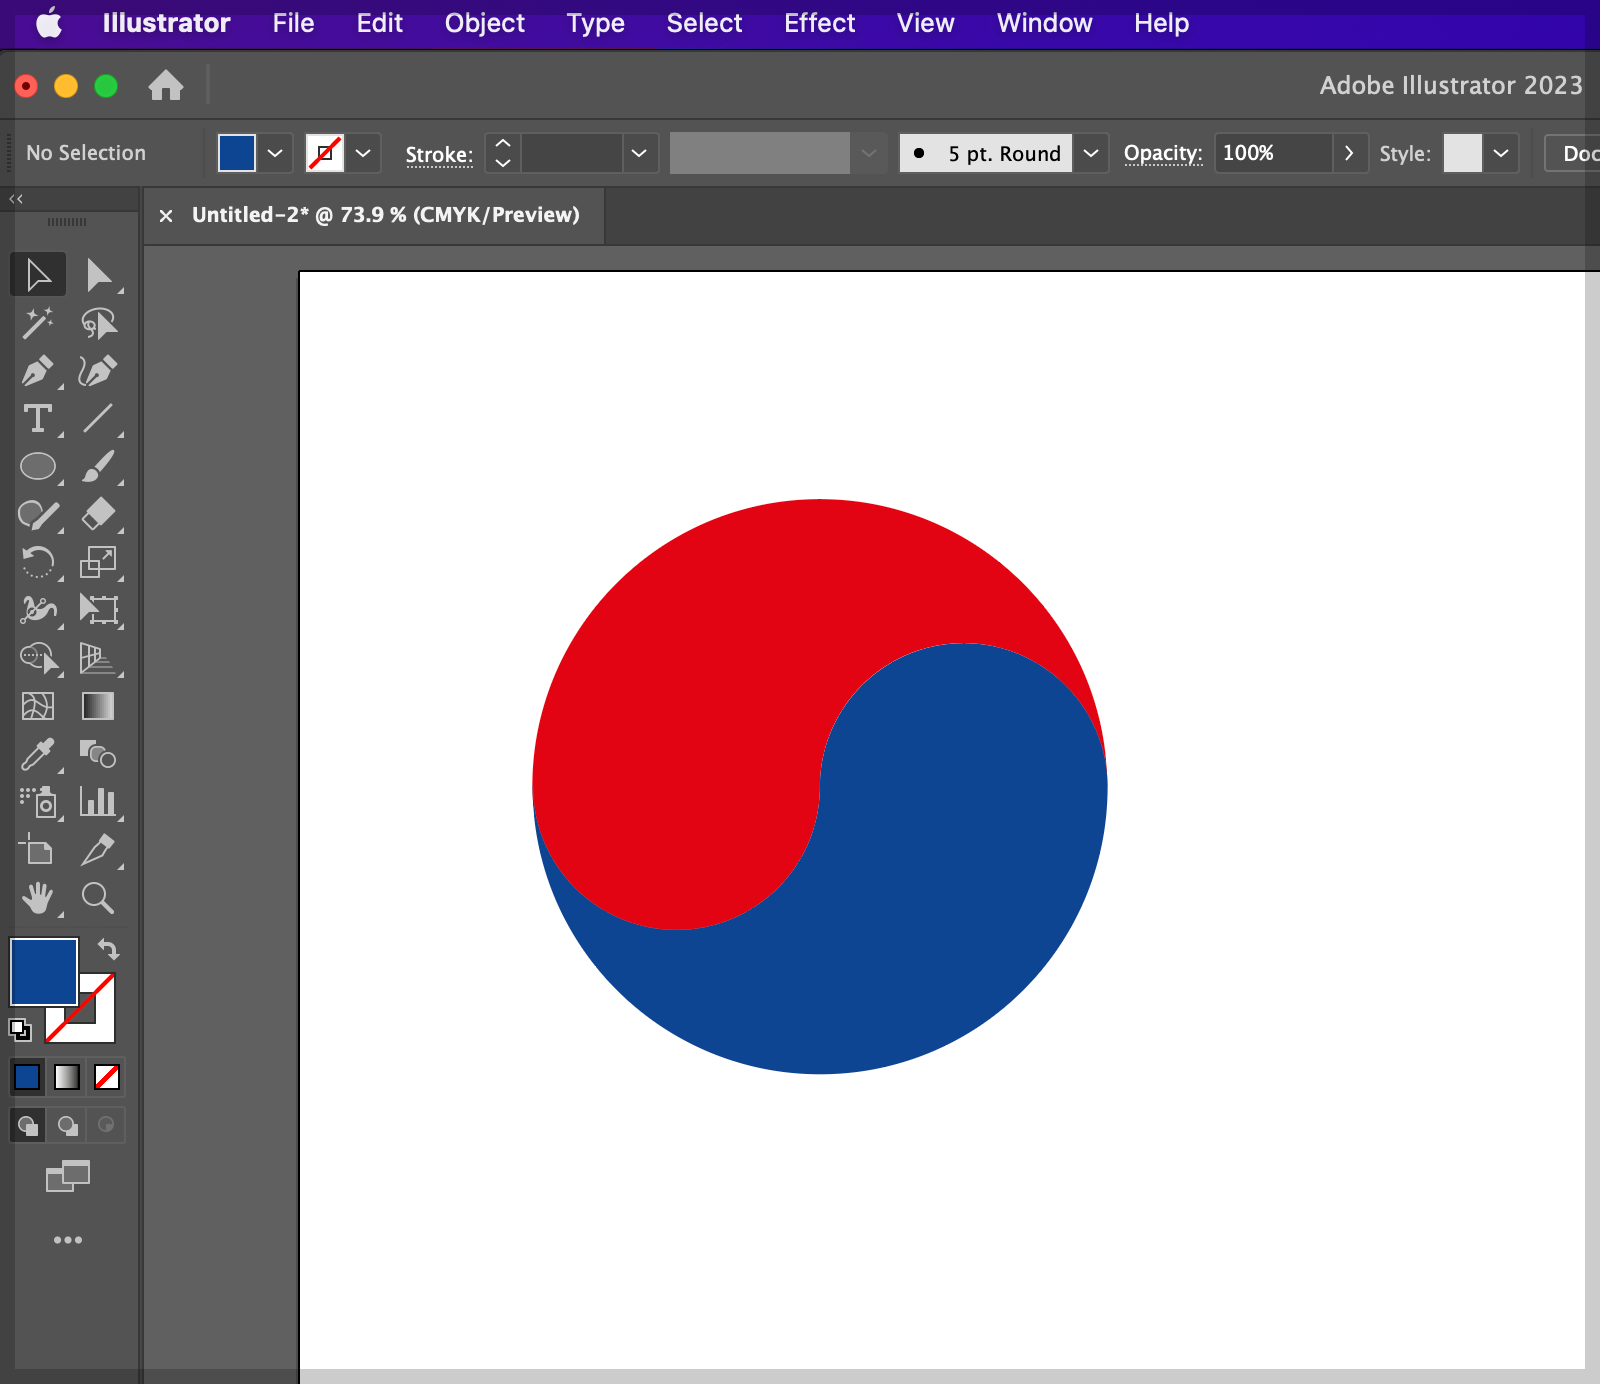This screenshot has width=1600, height=1384.
Task: Select the Shaper tool
Action: click(x=38, y=514)
